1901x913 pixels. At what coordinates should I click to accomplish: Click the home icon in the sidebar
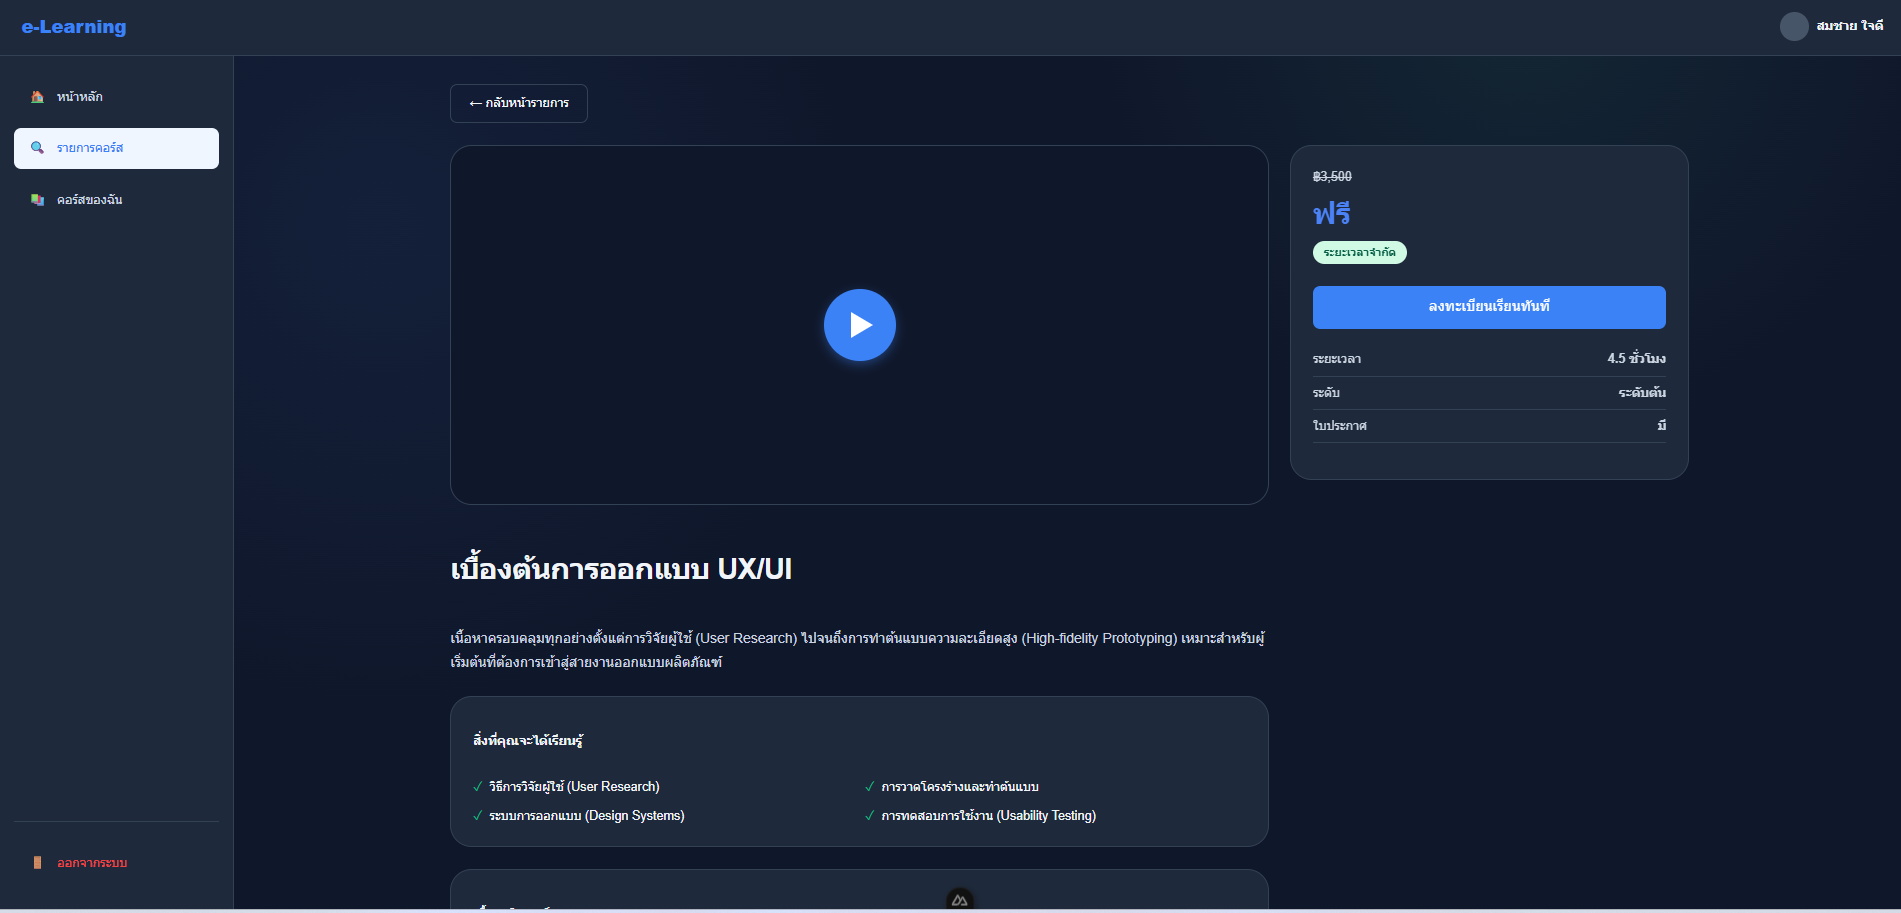click(x=37, y=97)
